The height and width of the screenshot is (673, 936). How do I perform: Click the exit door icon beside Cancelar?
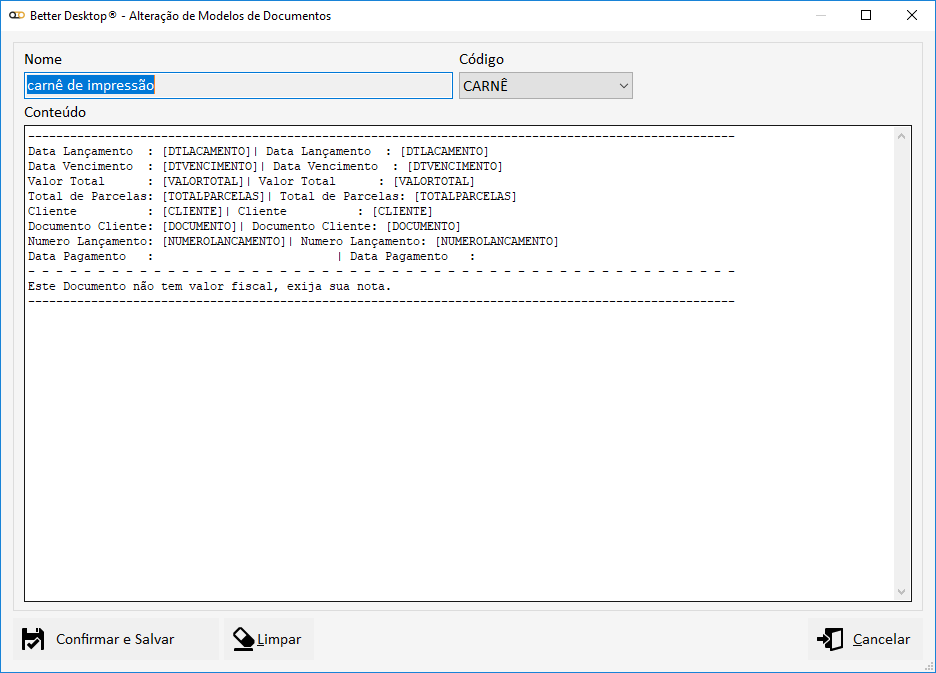(x=830, y=639)
